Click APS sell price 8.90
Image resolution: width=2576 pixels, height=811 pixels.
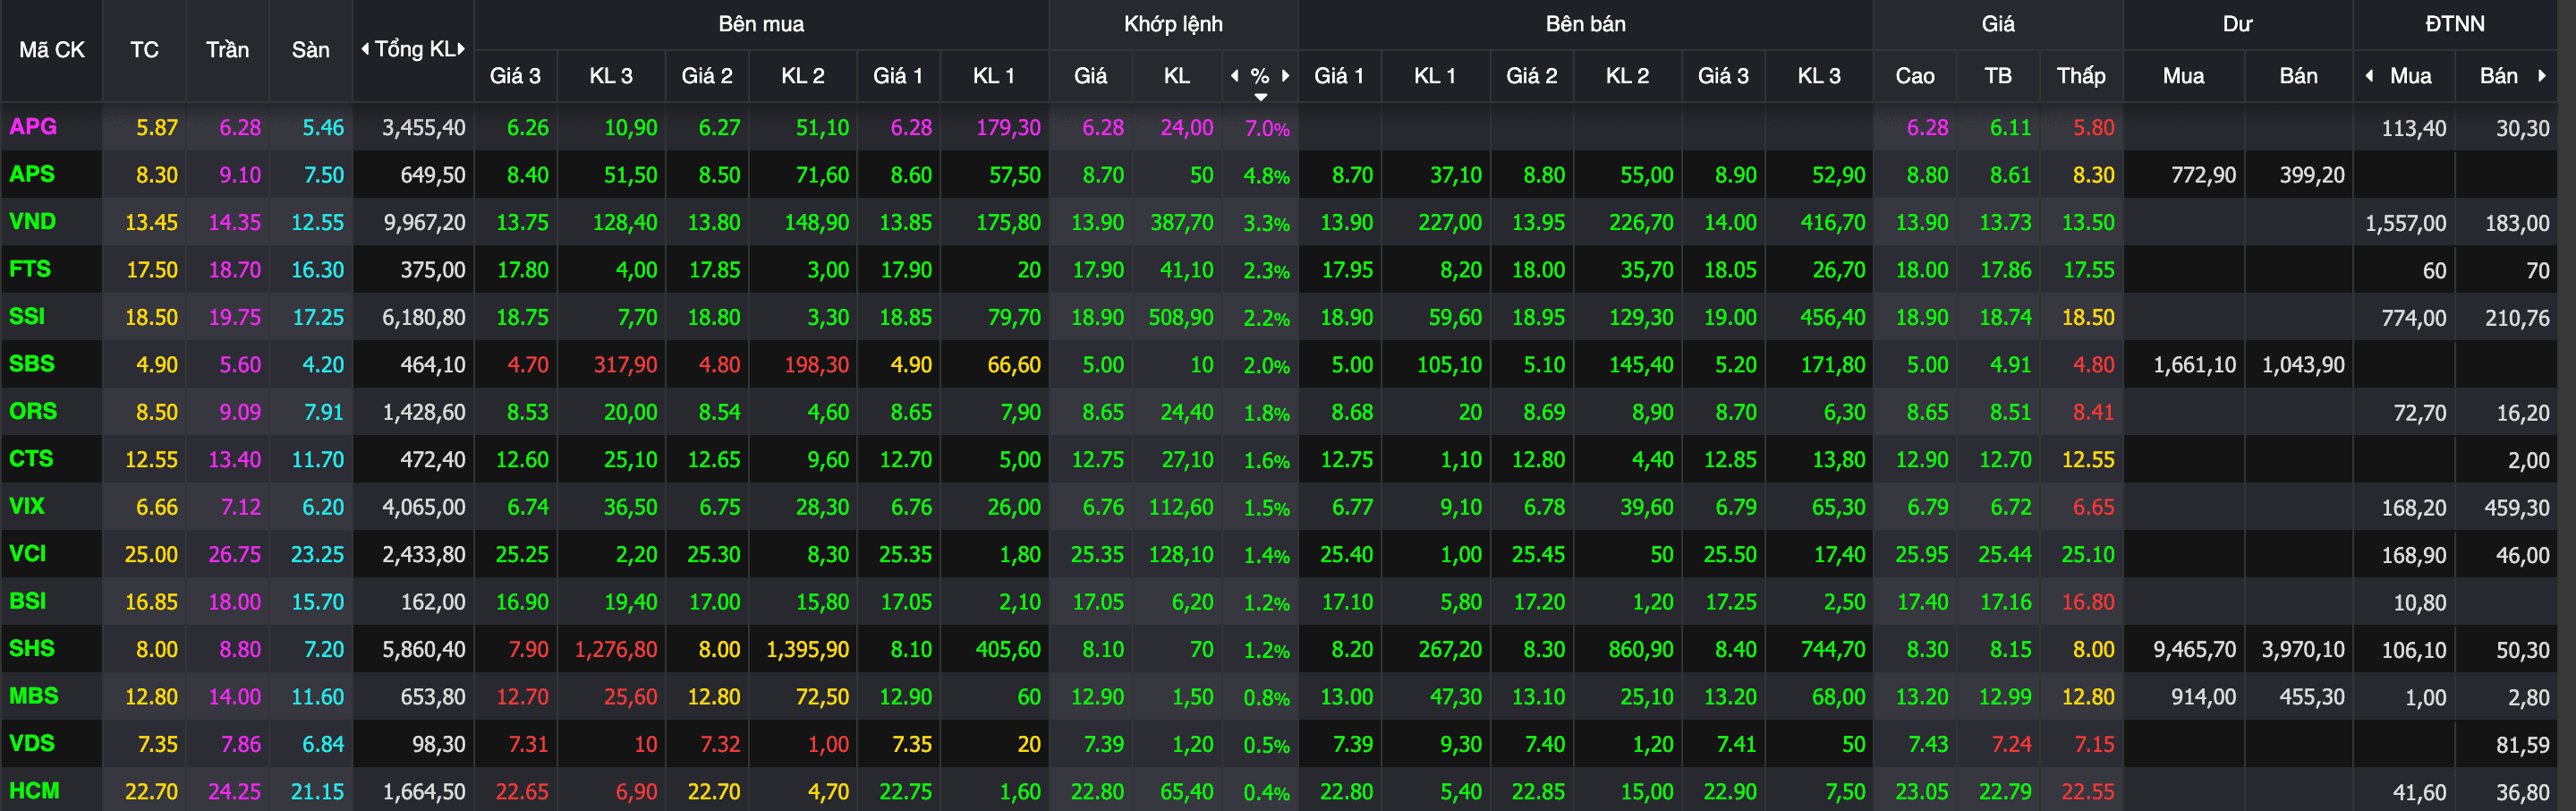(x=1736, y=175)
